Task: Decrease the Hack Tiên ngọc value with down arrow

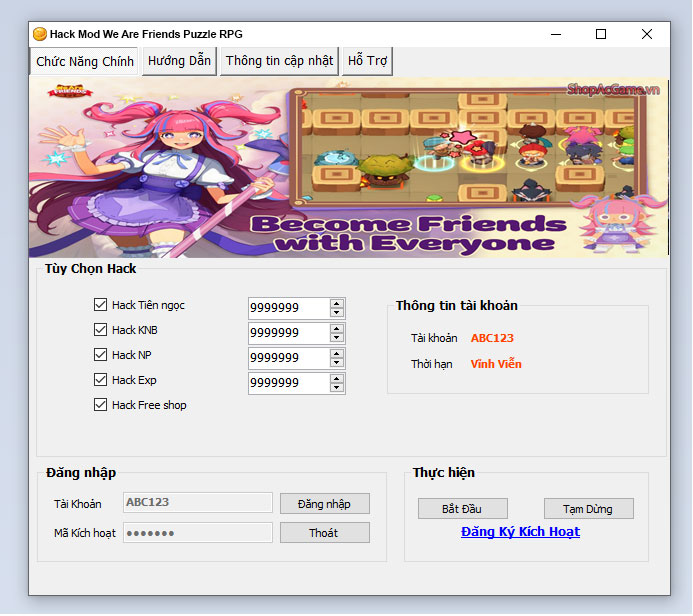Action: pyautogui.click(x=337, y=312)
